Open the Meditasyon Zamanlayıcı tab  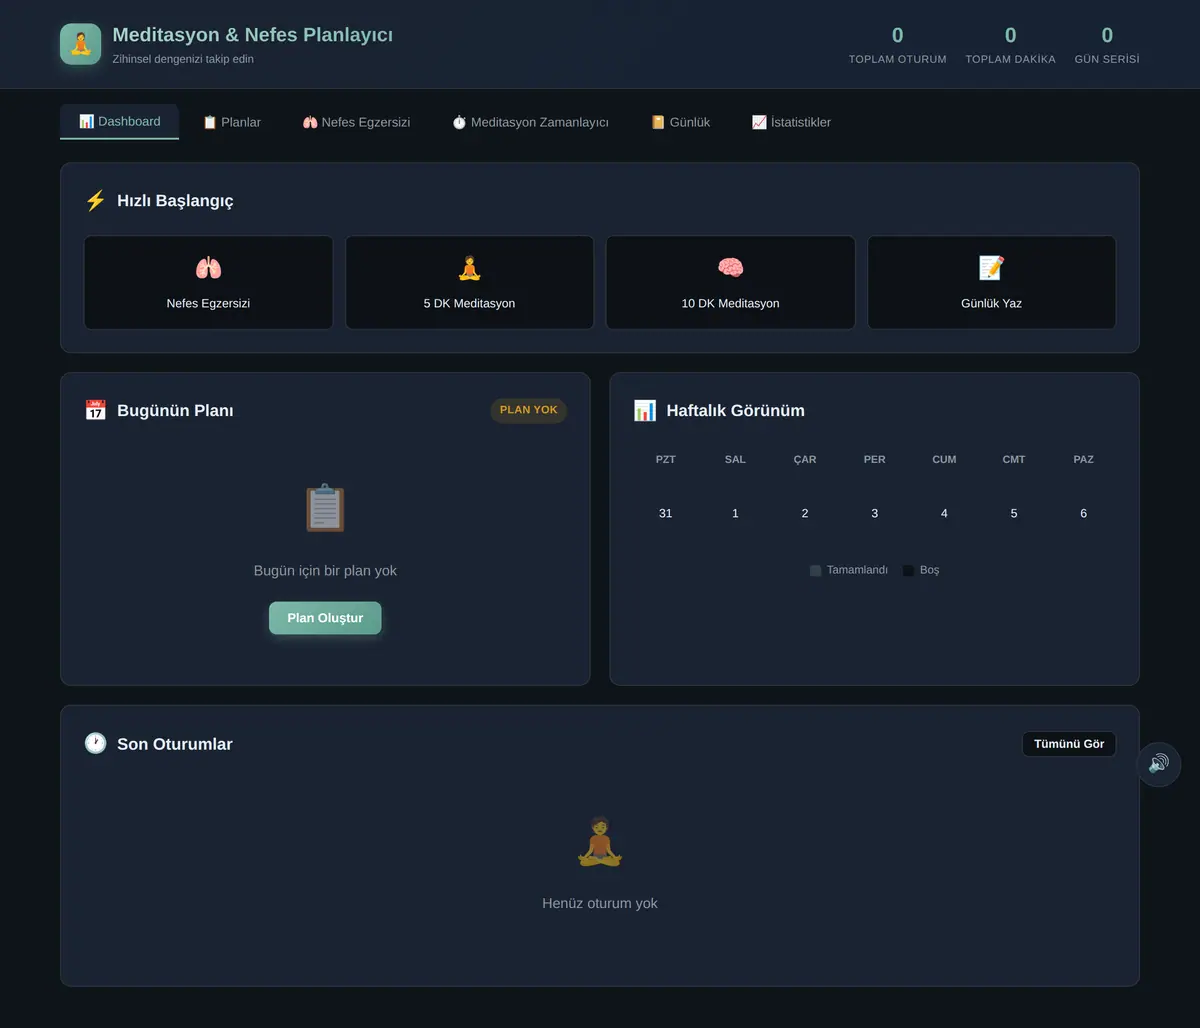click(x=530, y=122)
